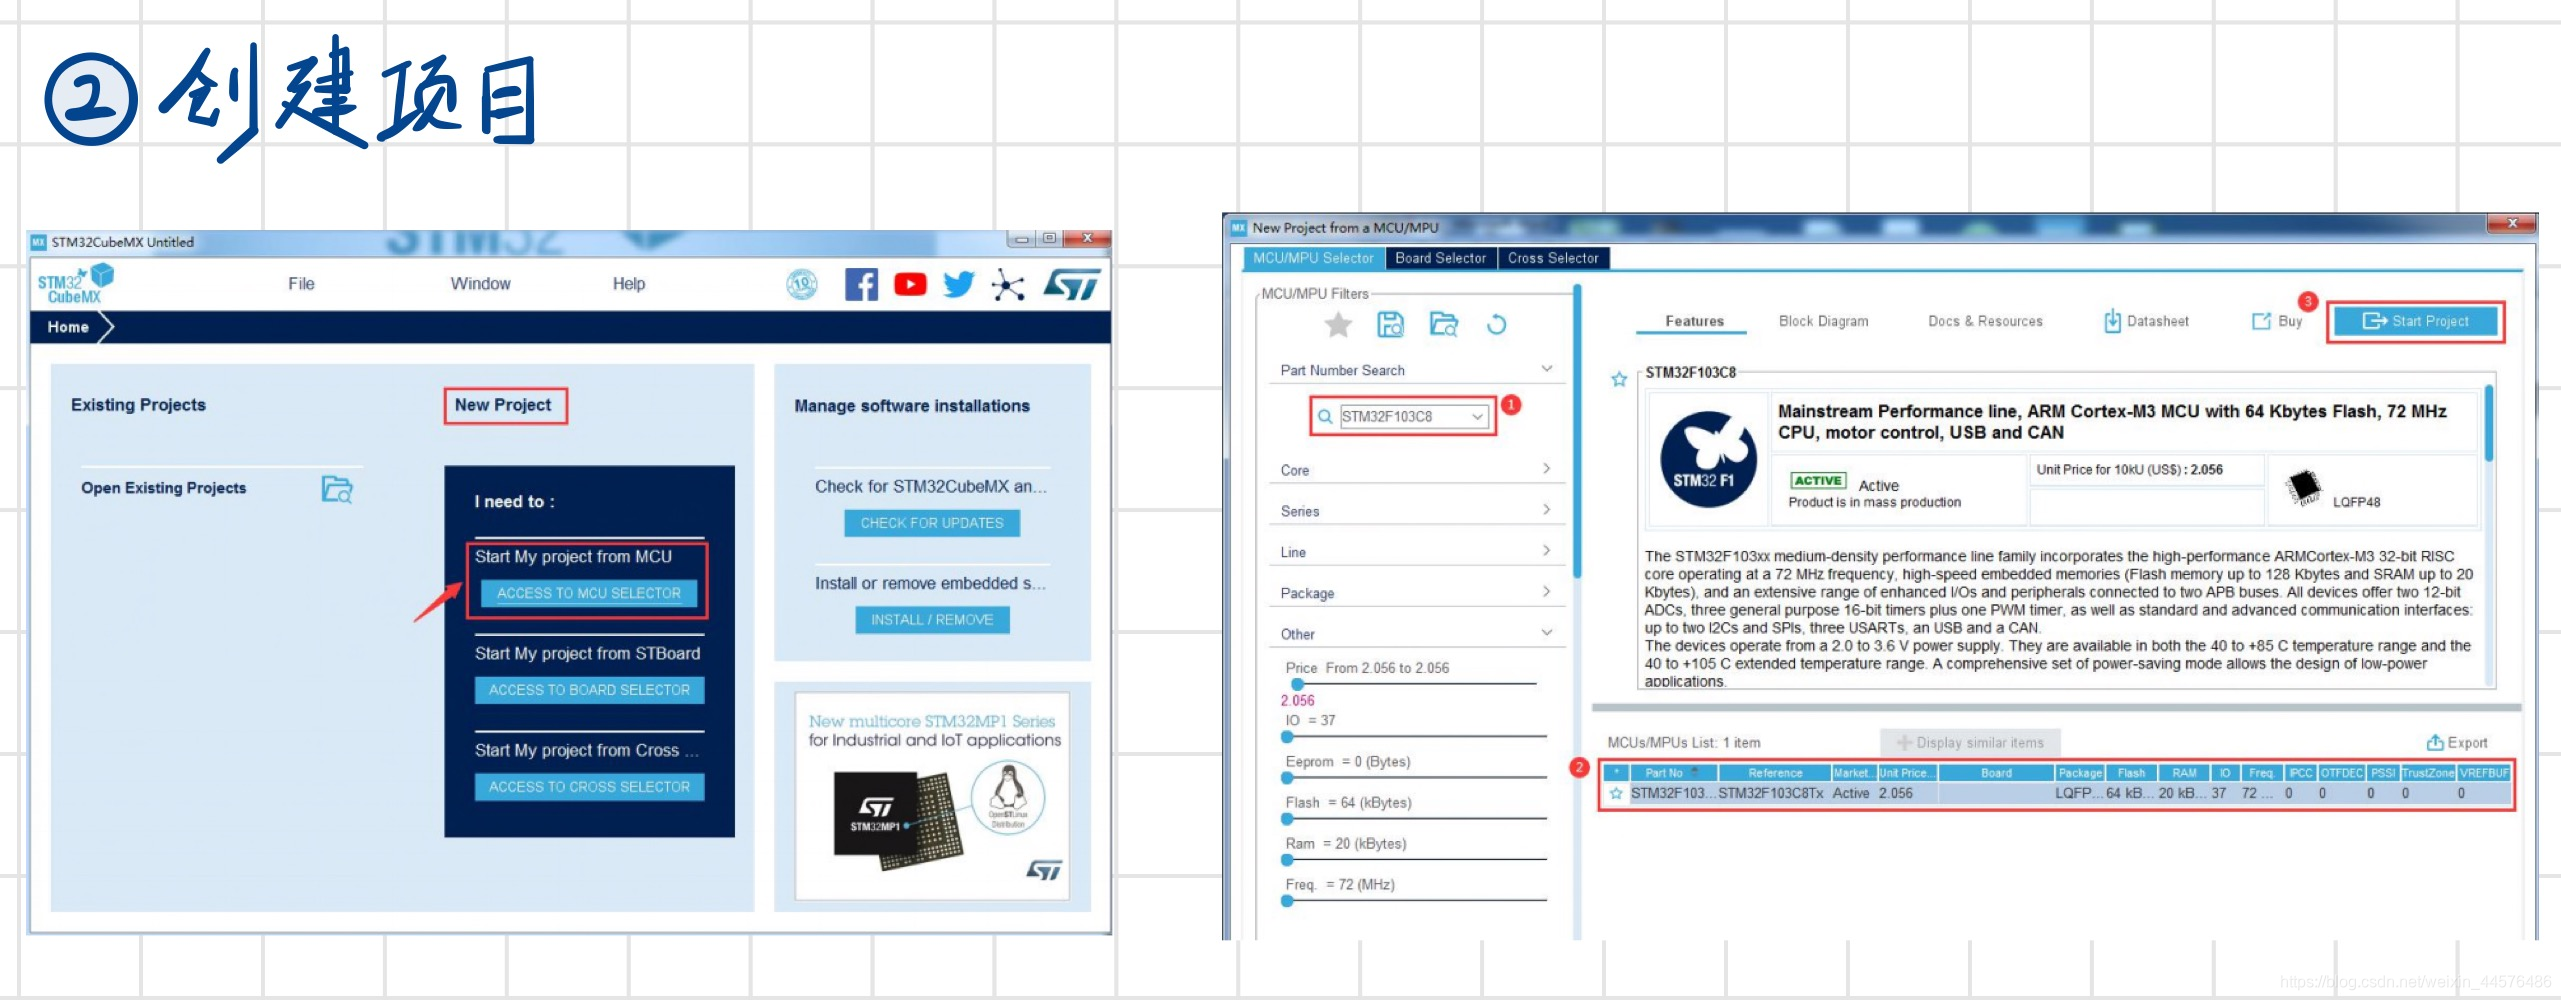Image resolution: width=2561 pixels, height=1000 pixels.
Task: Sort list by Package column header
Action: pyautogui.click(x=2079, y=773)
